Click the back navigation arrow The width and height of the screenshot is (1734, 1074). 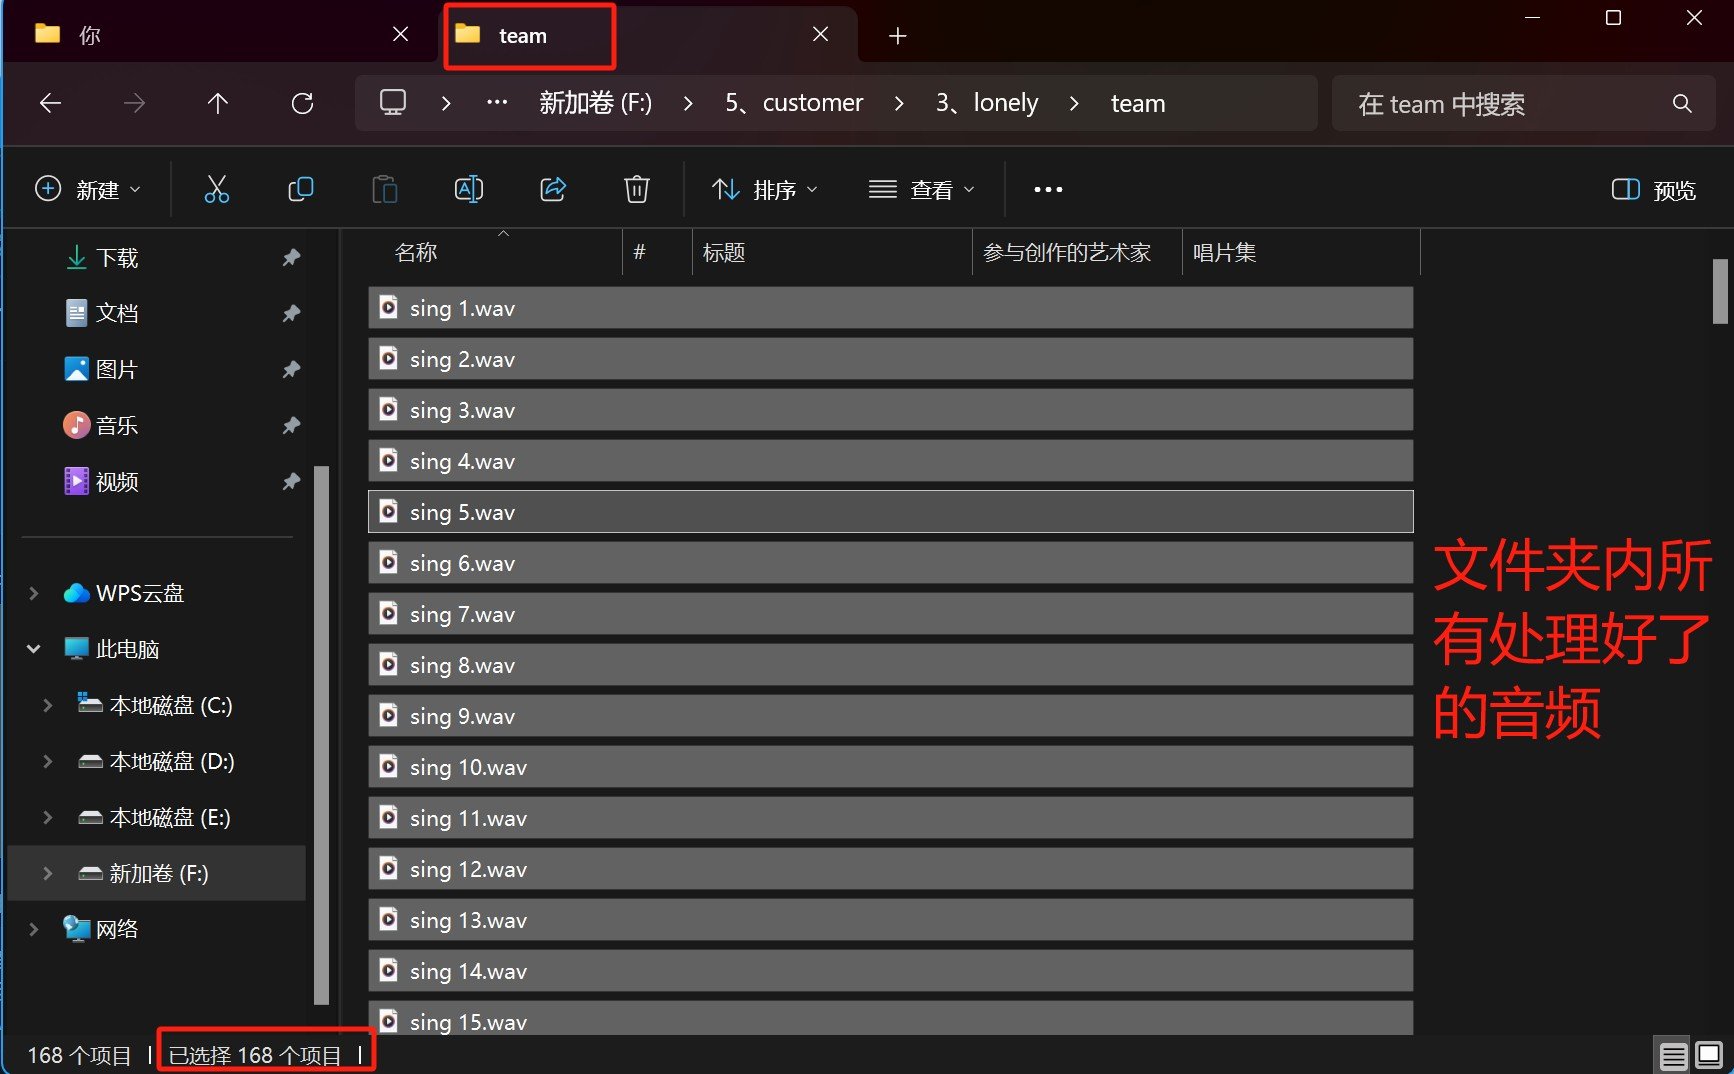[x=50, y=103]
